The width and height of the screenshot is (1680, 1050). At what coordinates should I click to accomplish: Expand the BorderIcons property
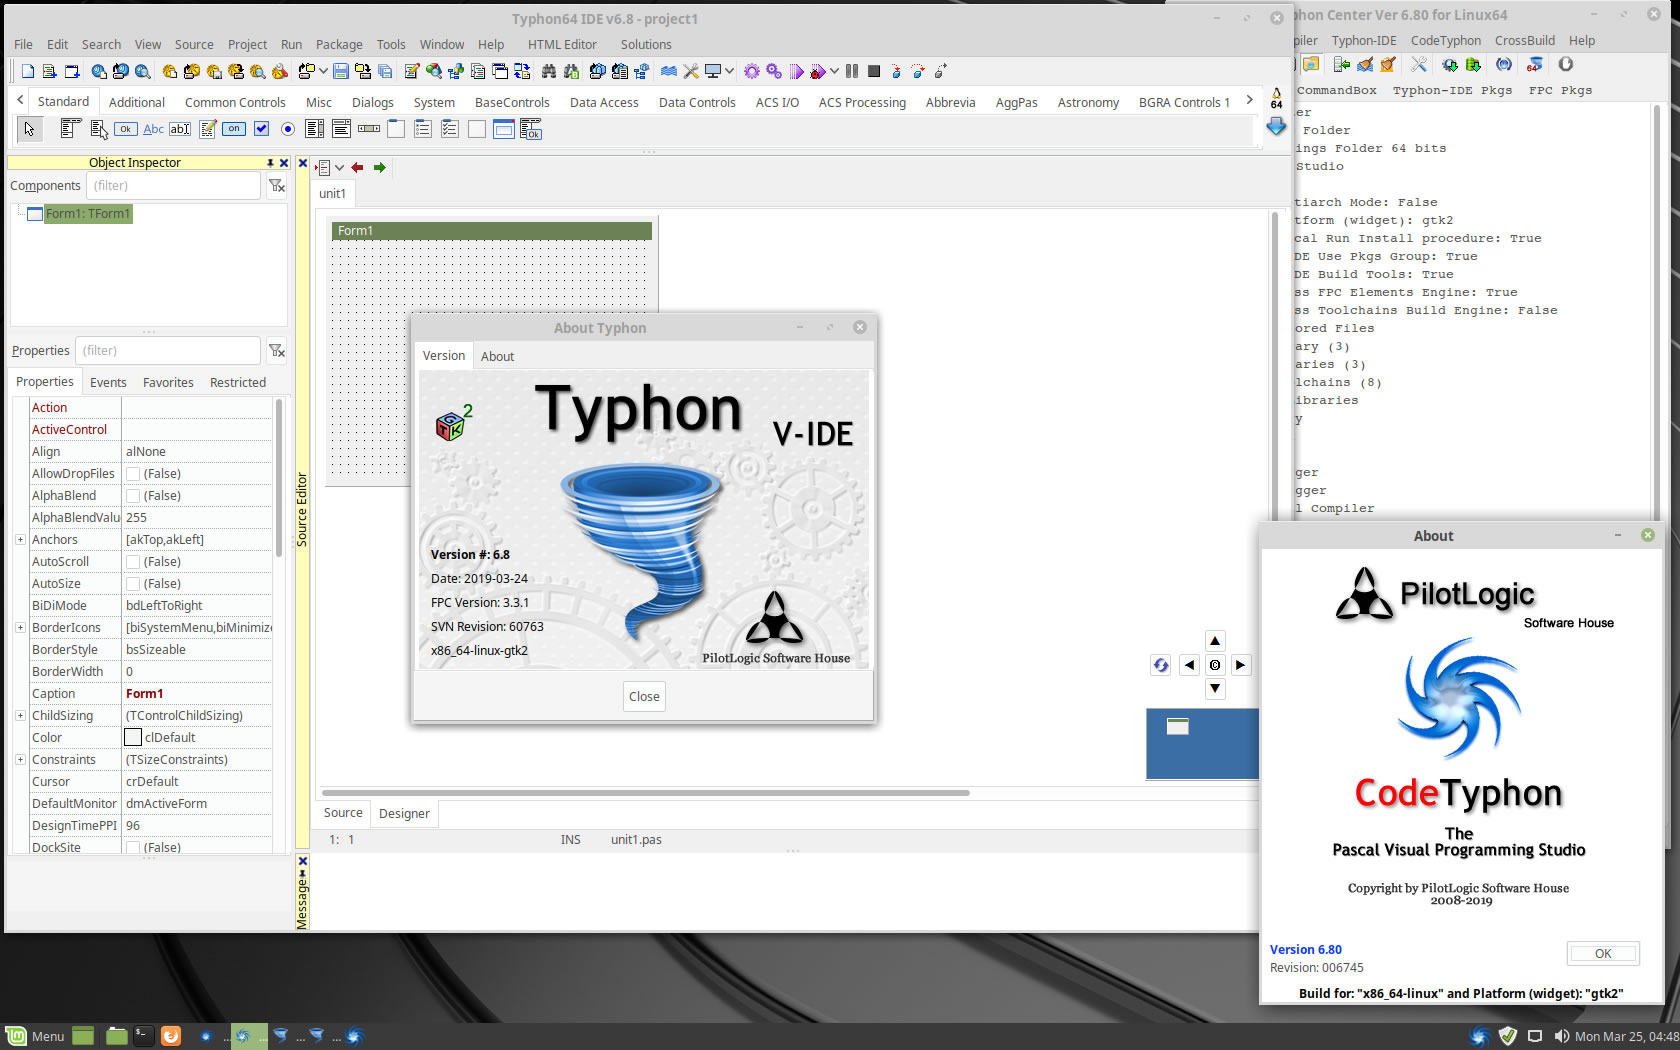pos(20,628)
